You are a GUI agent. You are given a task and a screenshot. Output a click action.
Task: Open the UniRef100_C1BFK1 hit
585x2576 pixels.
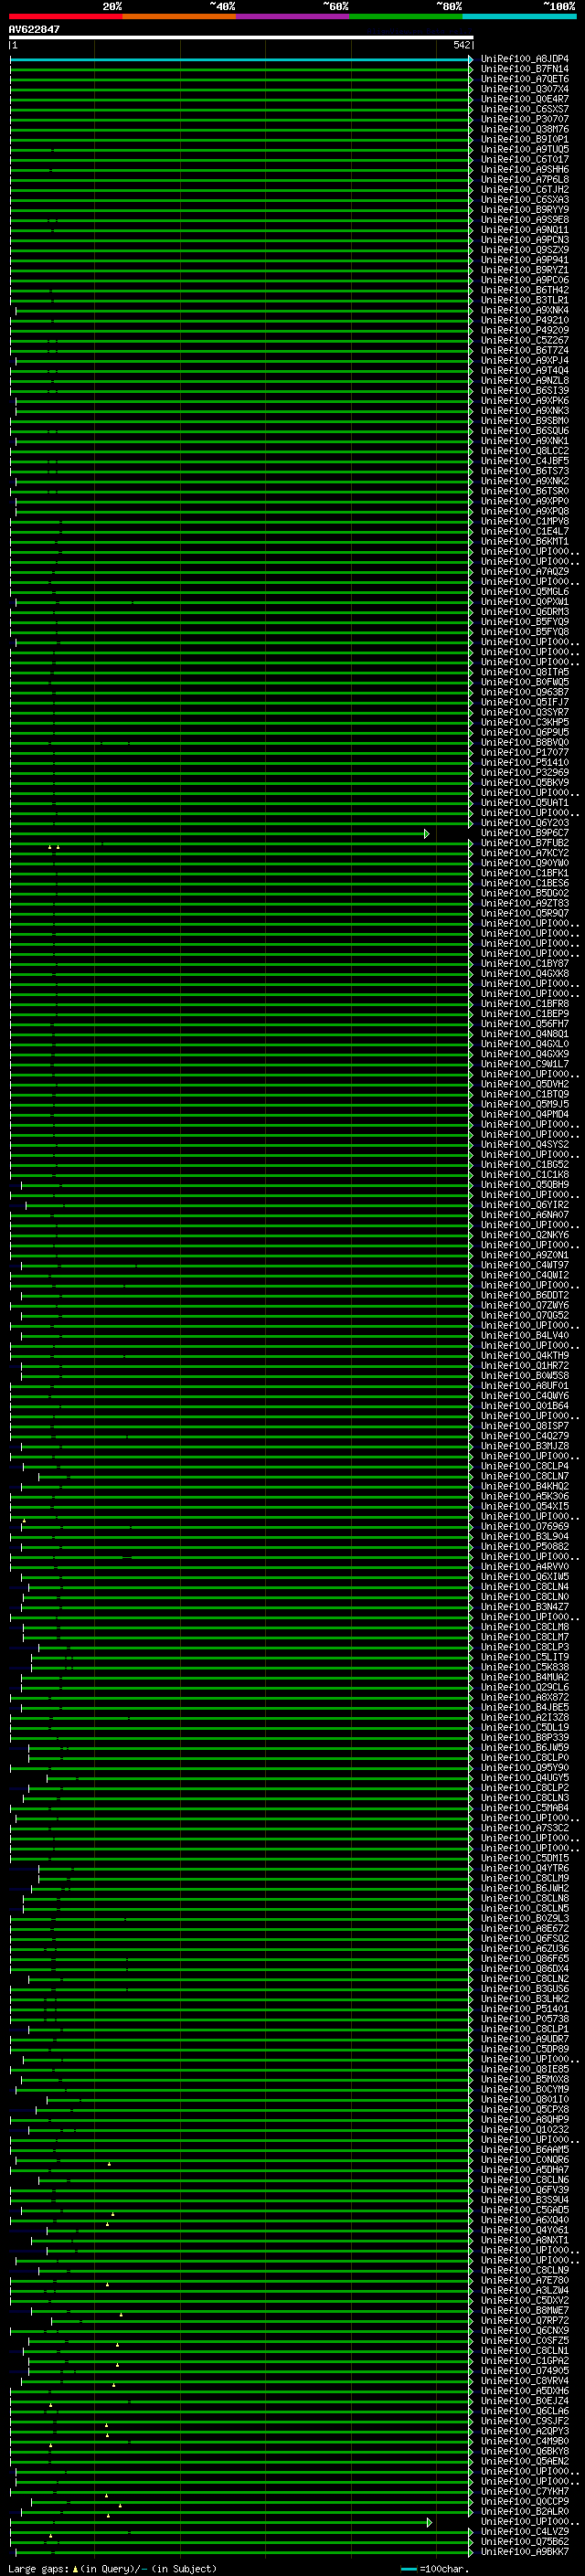pos(525,873)
